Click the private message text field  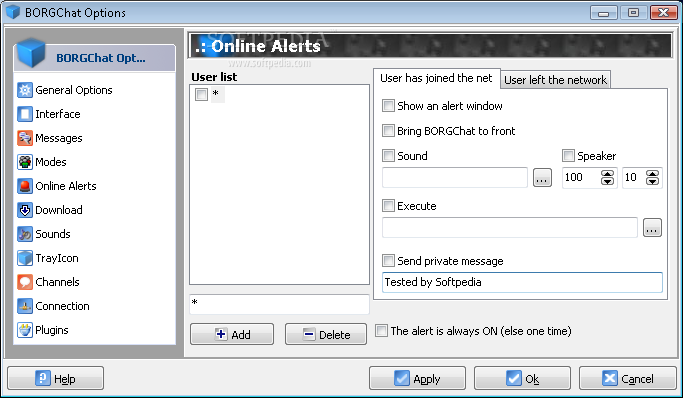pyautogui.click(x=522, y=282)
